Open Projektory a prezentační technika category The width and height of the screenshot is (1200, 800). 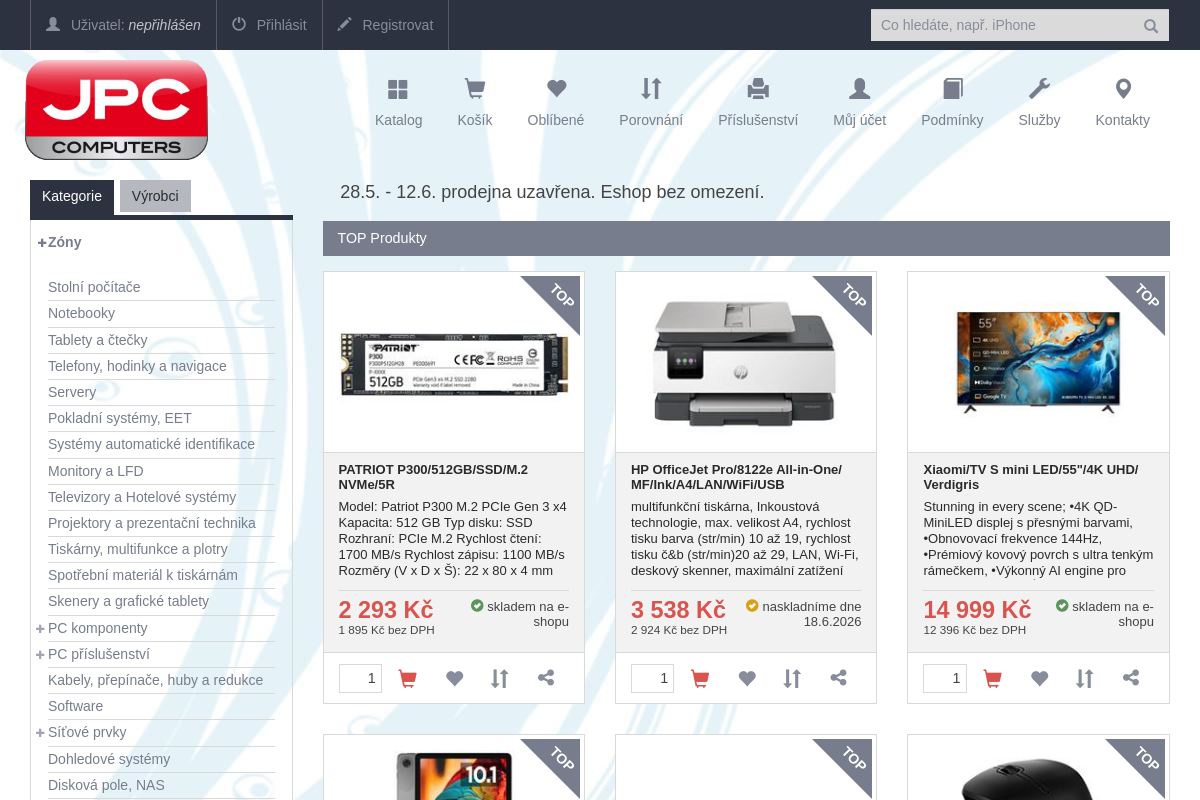[x=152, y=523]
